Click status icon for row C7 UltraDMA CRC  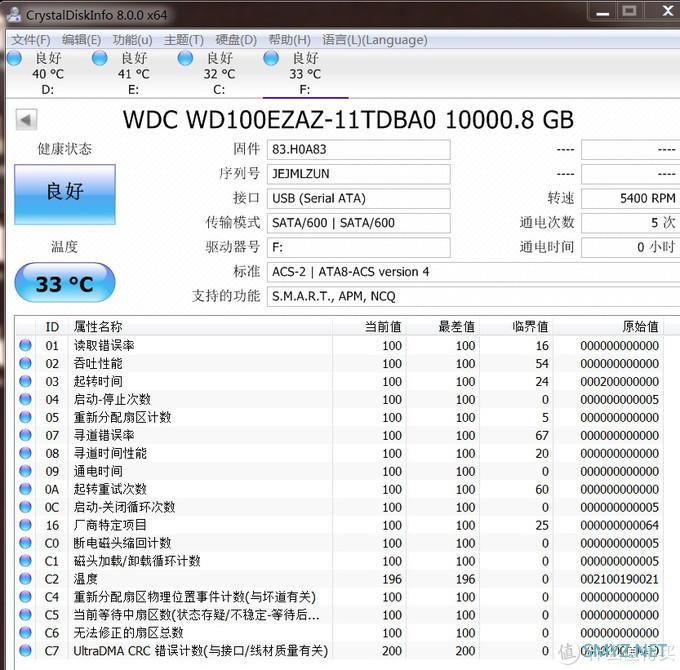coord(26,650)
